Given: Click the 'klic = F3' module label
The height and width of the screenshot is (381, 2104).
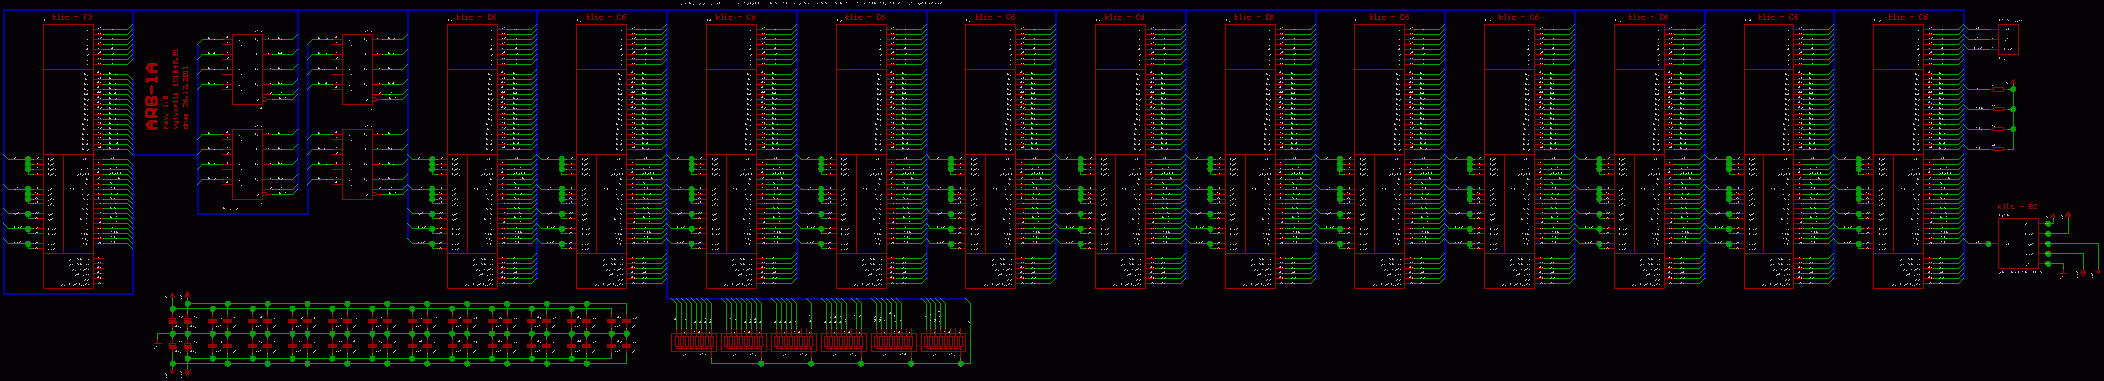Looking at the screenshot, I should coord(73,18).
